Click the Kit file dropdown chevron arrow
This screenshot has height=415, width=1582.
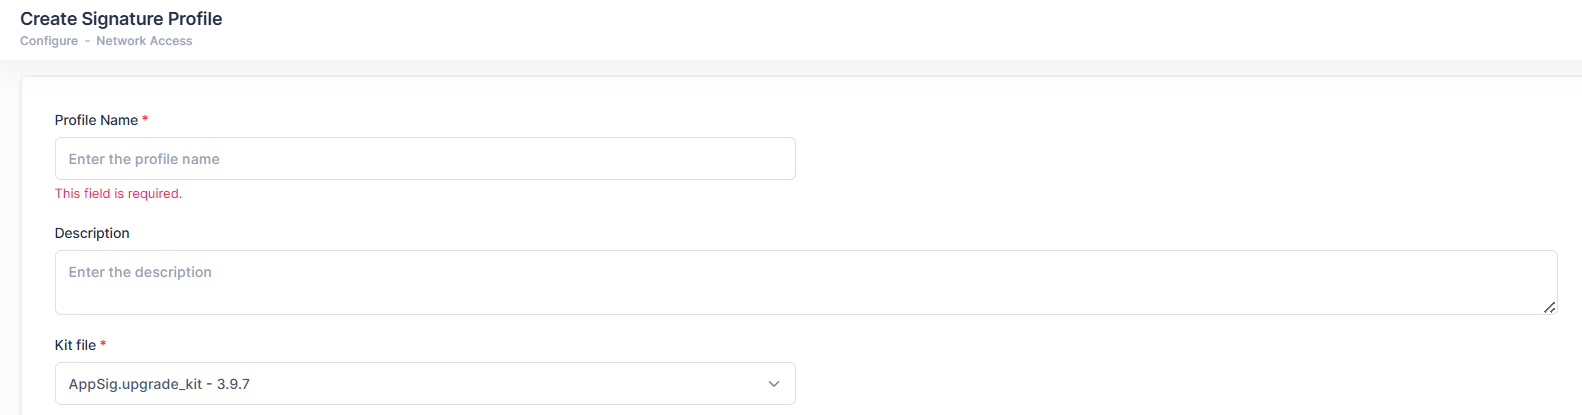(x=773, y=384)
